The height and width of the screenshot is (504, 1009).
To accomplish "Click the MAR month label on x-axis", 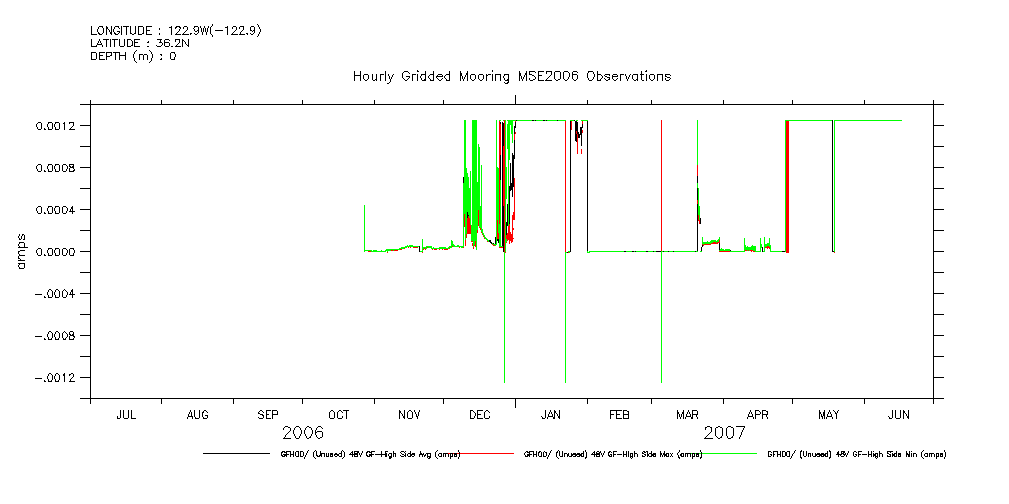I will (x=687, y=414).
